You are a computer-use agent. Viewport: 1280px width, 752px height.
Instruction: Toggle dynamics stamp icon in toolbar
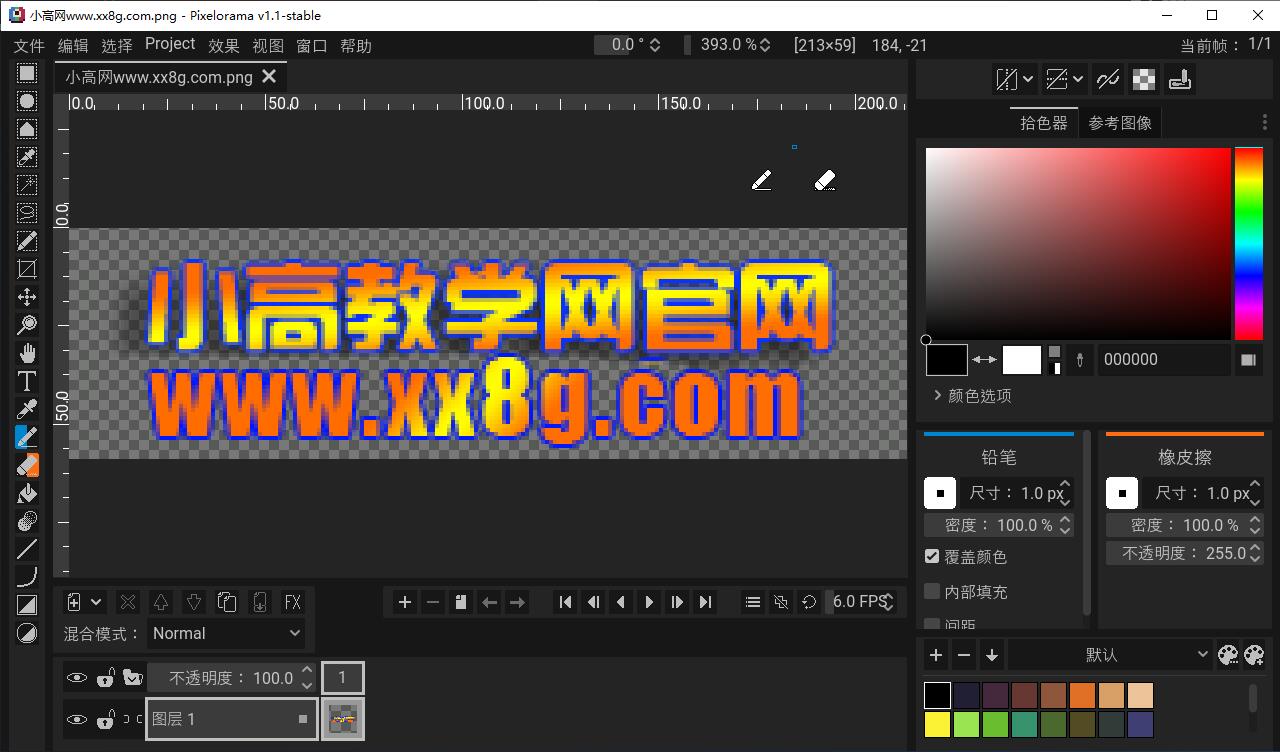1181,80
